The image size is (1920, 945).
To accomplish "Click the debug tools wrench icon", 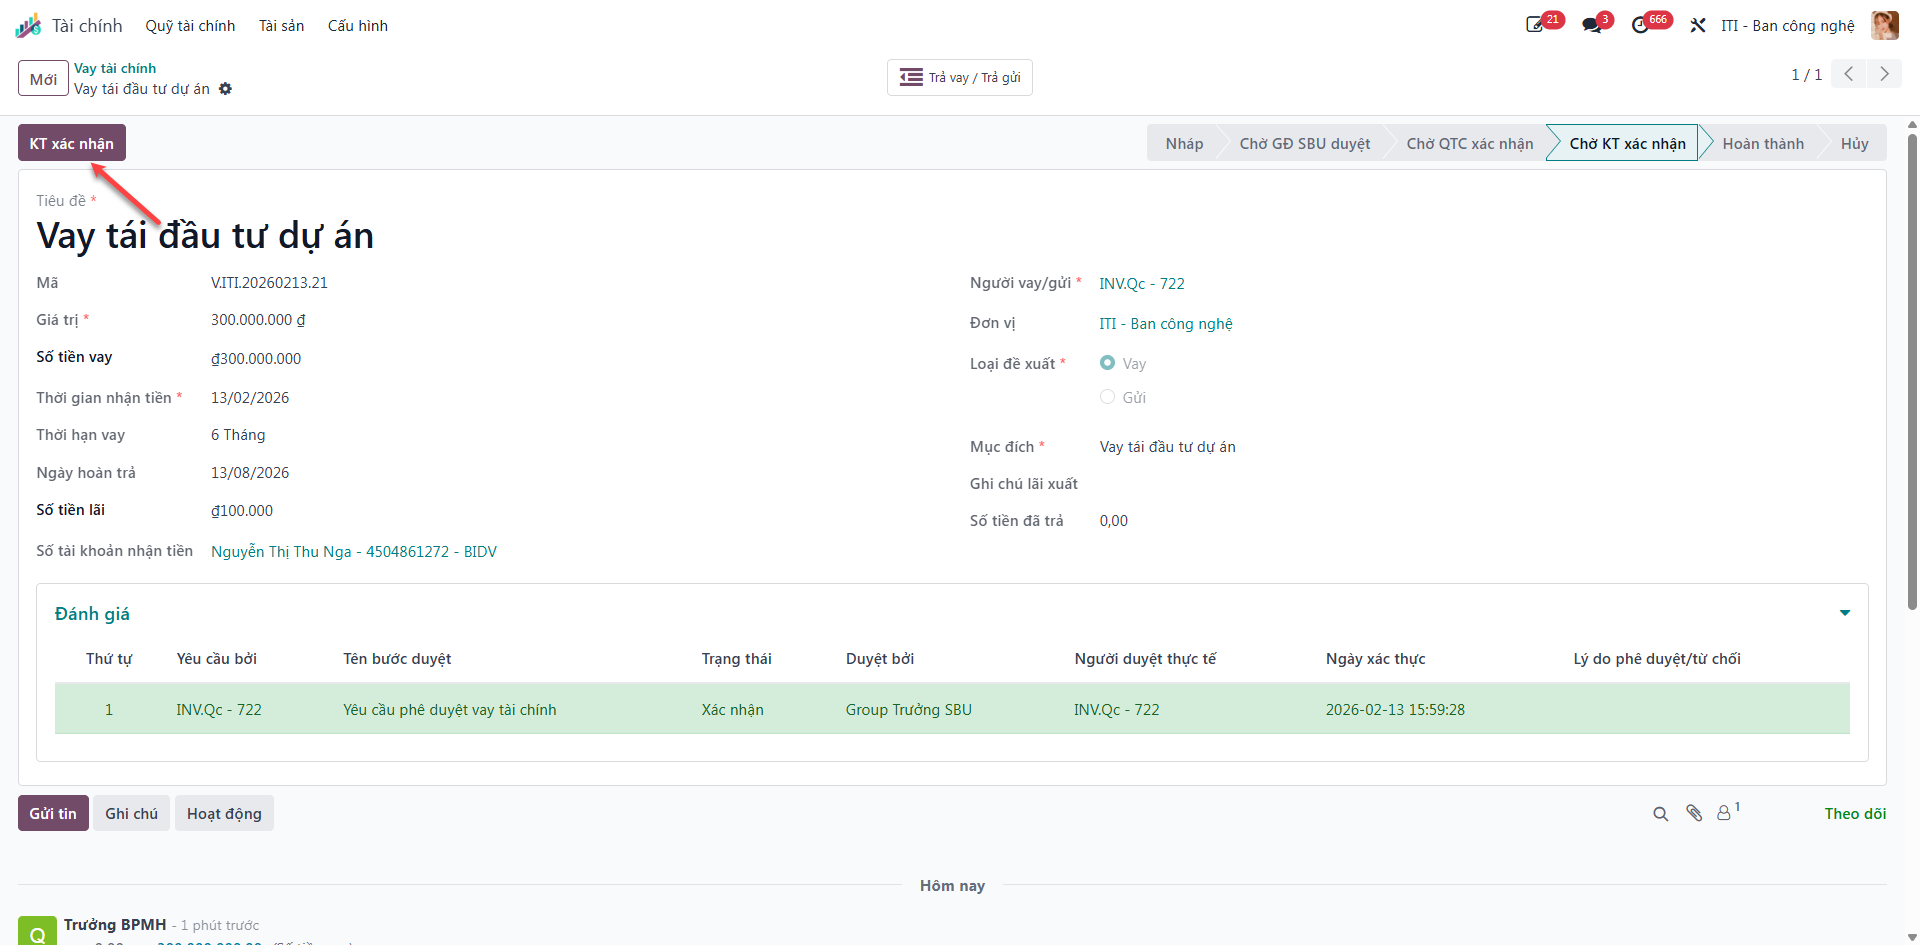I will tap(1698, 25).
